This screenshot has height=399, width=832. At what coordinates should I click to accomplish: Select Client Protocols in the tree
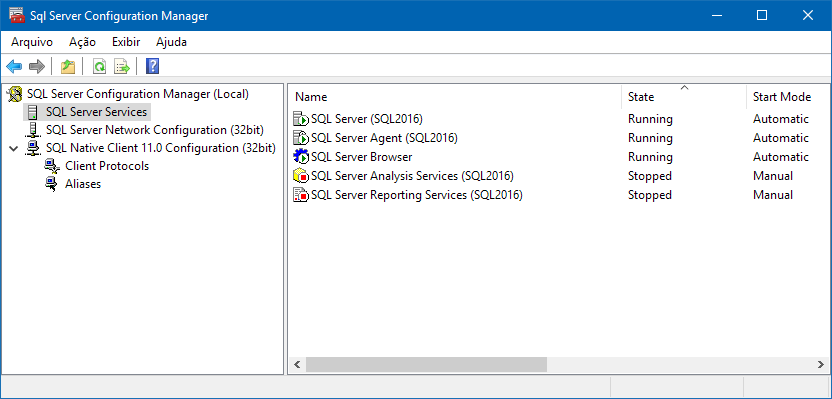coord(107,166)
